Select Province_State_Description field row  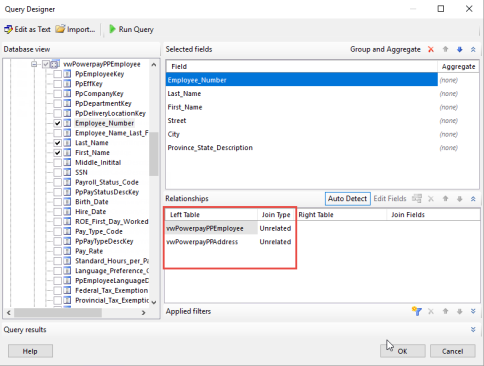point(301,148)
